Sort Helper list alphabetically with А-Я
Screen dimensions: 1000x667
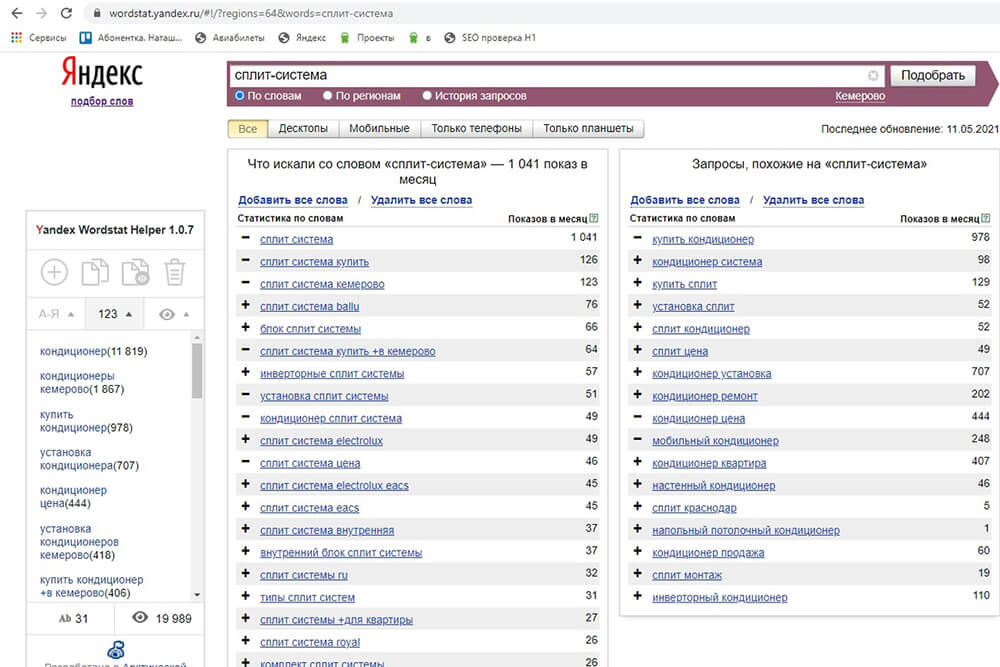coord(56,314)
